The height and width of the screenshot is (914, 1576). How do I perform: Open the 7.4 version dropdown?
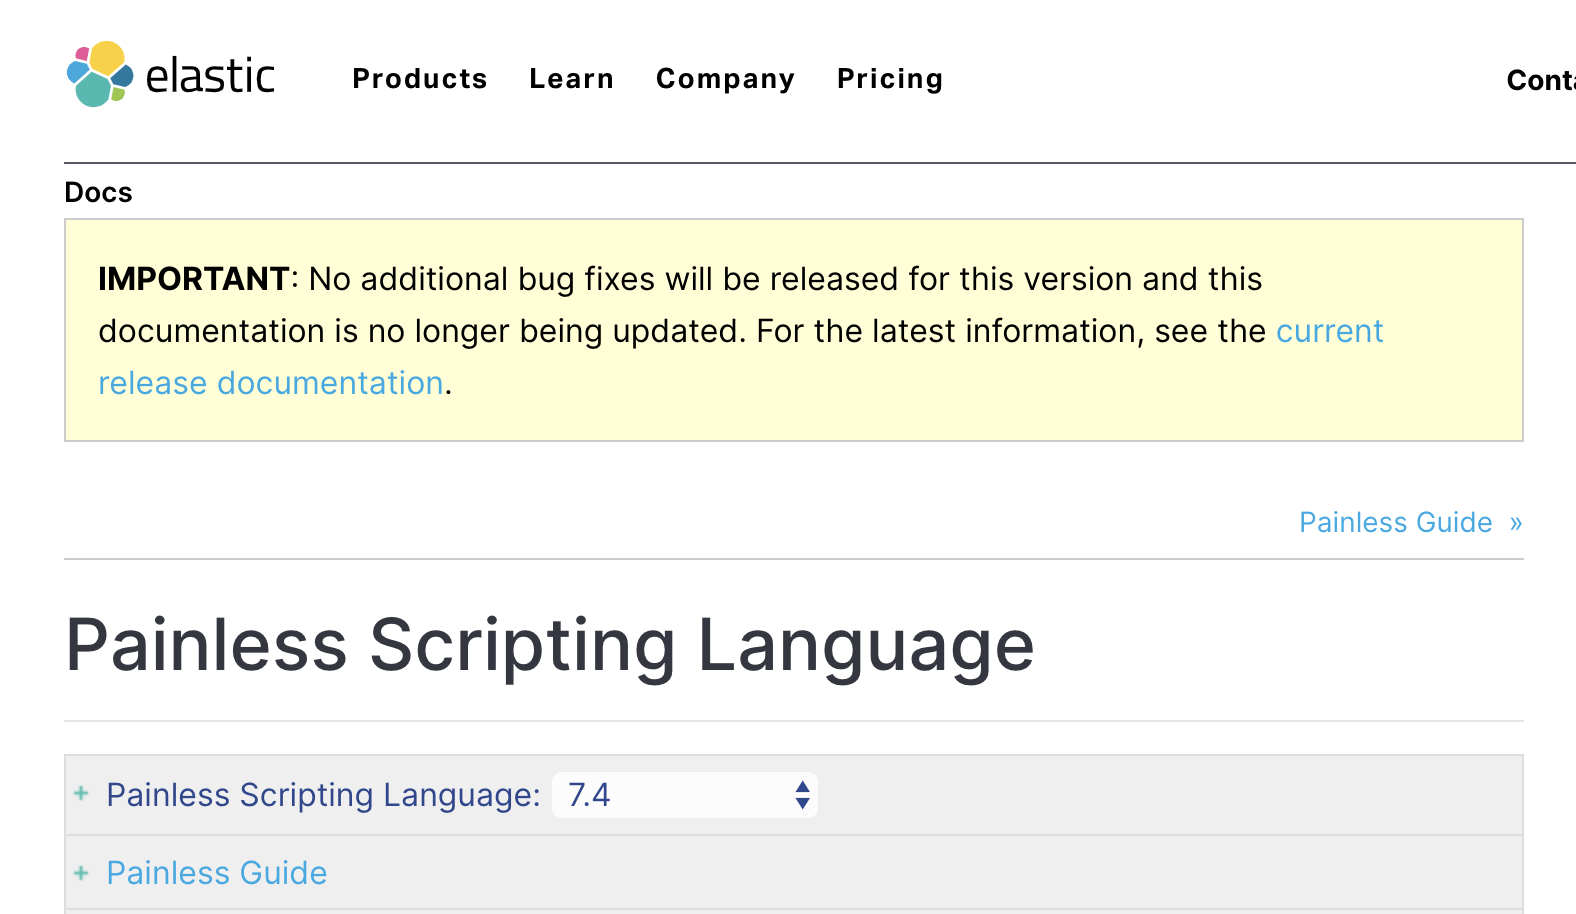(685, 795)
